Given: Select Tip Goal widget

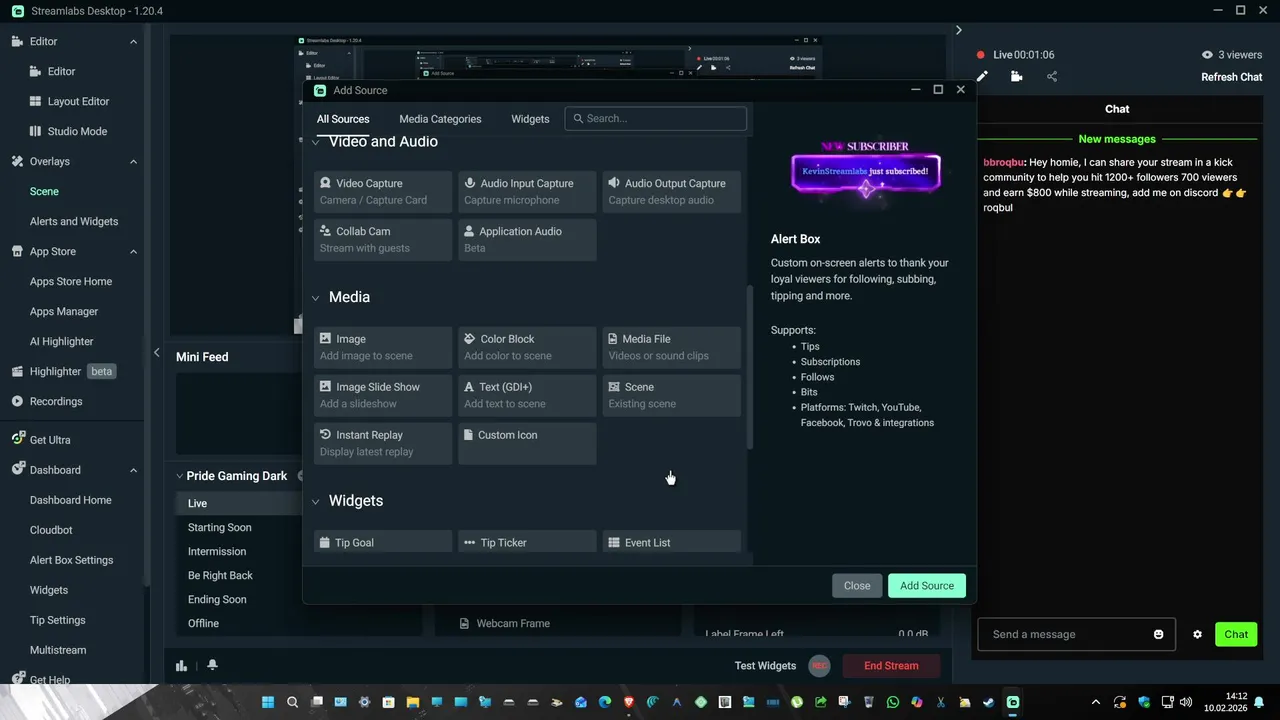Looking at the screenshot, I should [x=383, y=542].
